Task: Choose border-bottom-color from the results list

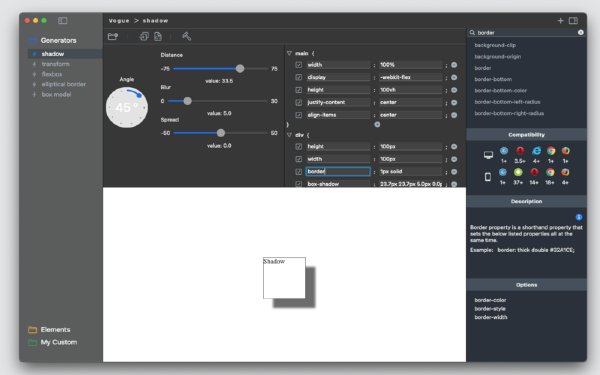Action: tap(501, 91)
